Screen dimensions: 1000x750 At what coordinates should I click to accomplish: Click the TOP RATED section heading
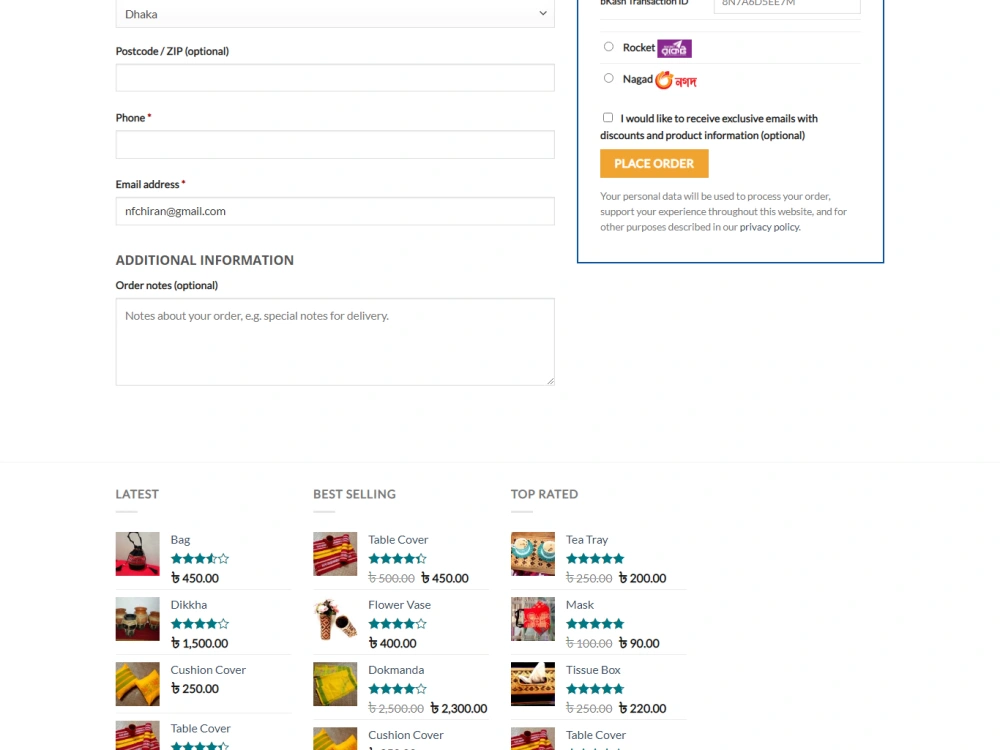point(545,494)
